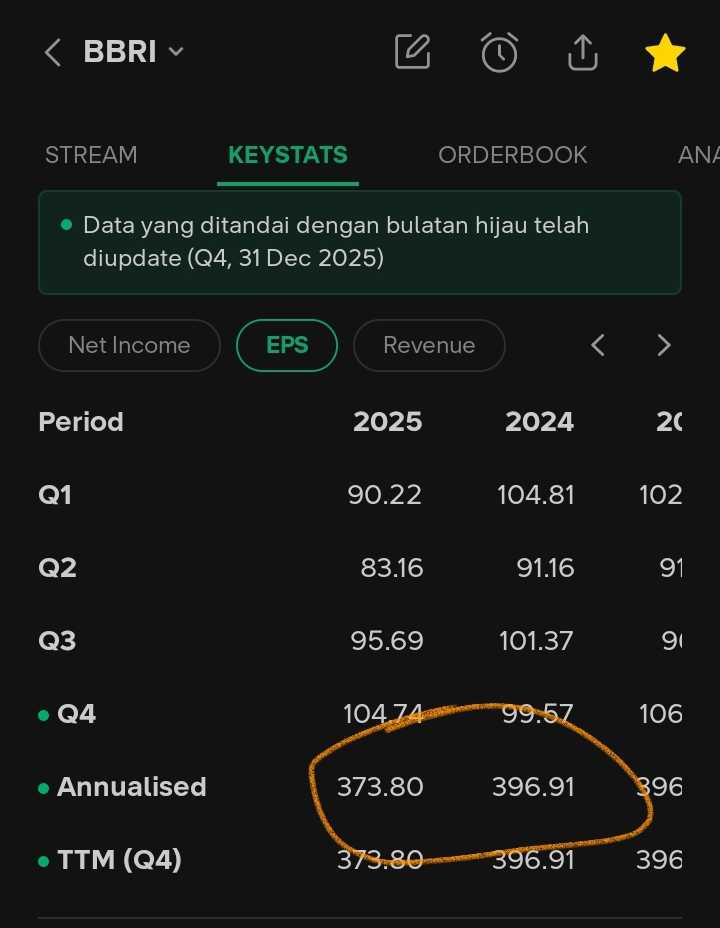
Task: Tap the back arrow icon
Action: click(x=54, y=52)
